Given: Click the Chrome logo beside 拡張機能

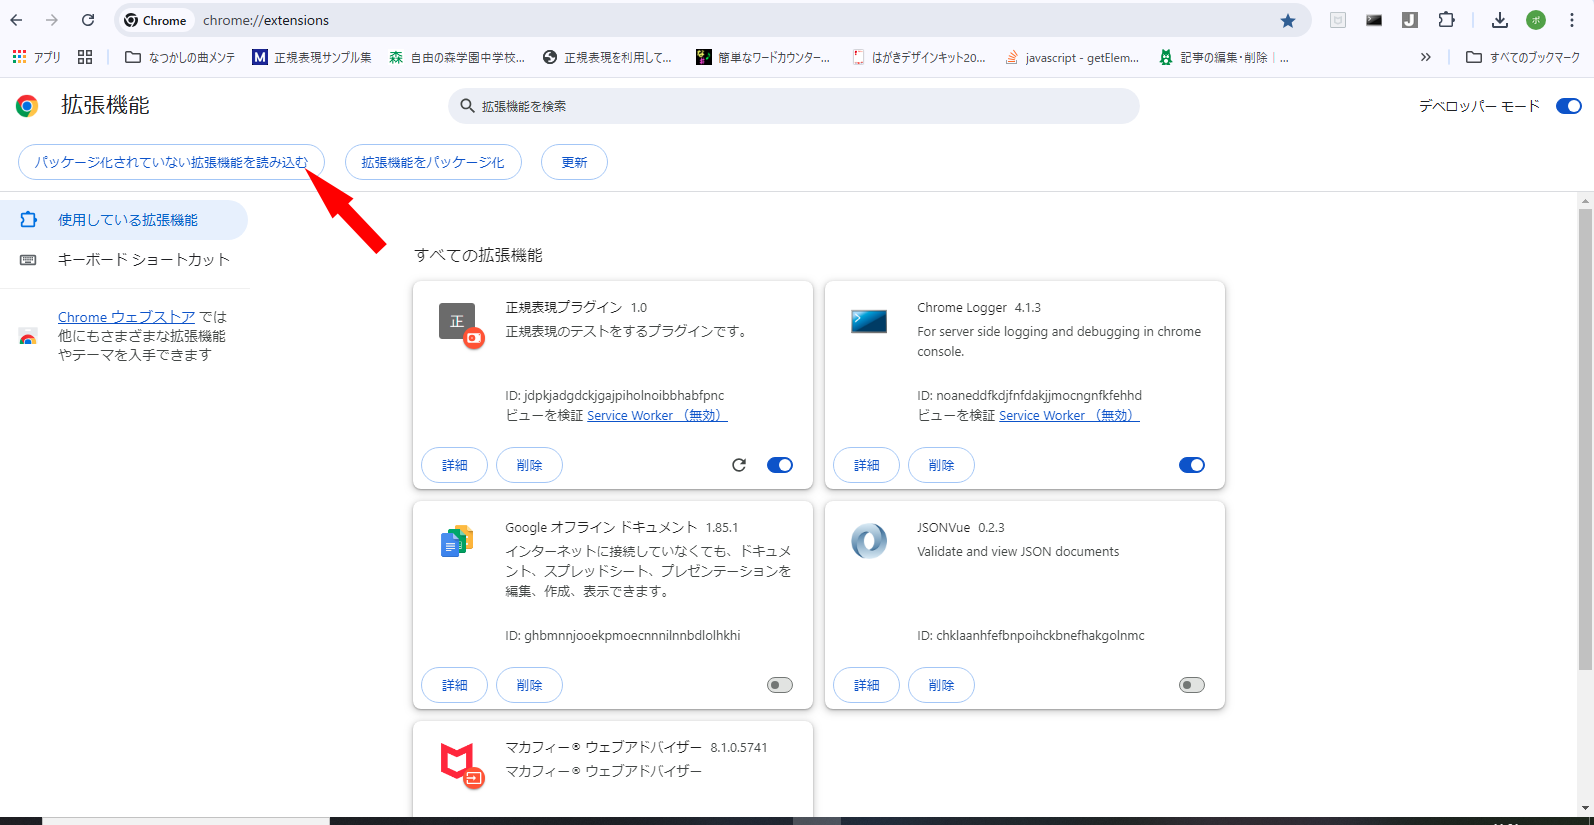Looking at the screenshot, I should tap(27, 106).
